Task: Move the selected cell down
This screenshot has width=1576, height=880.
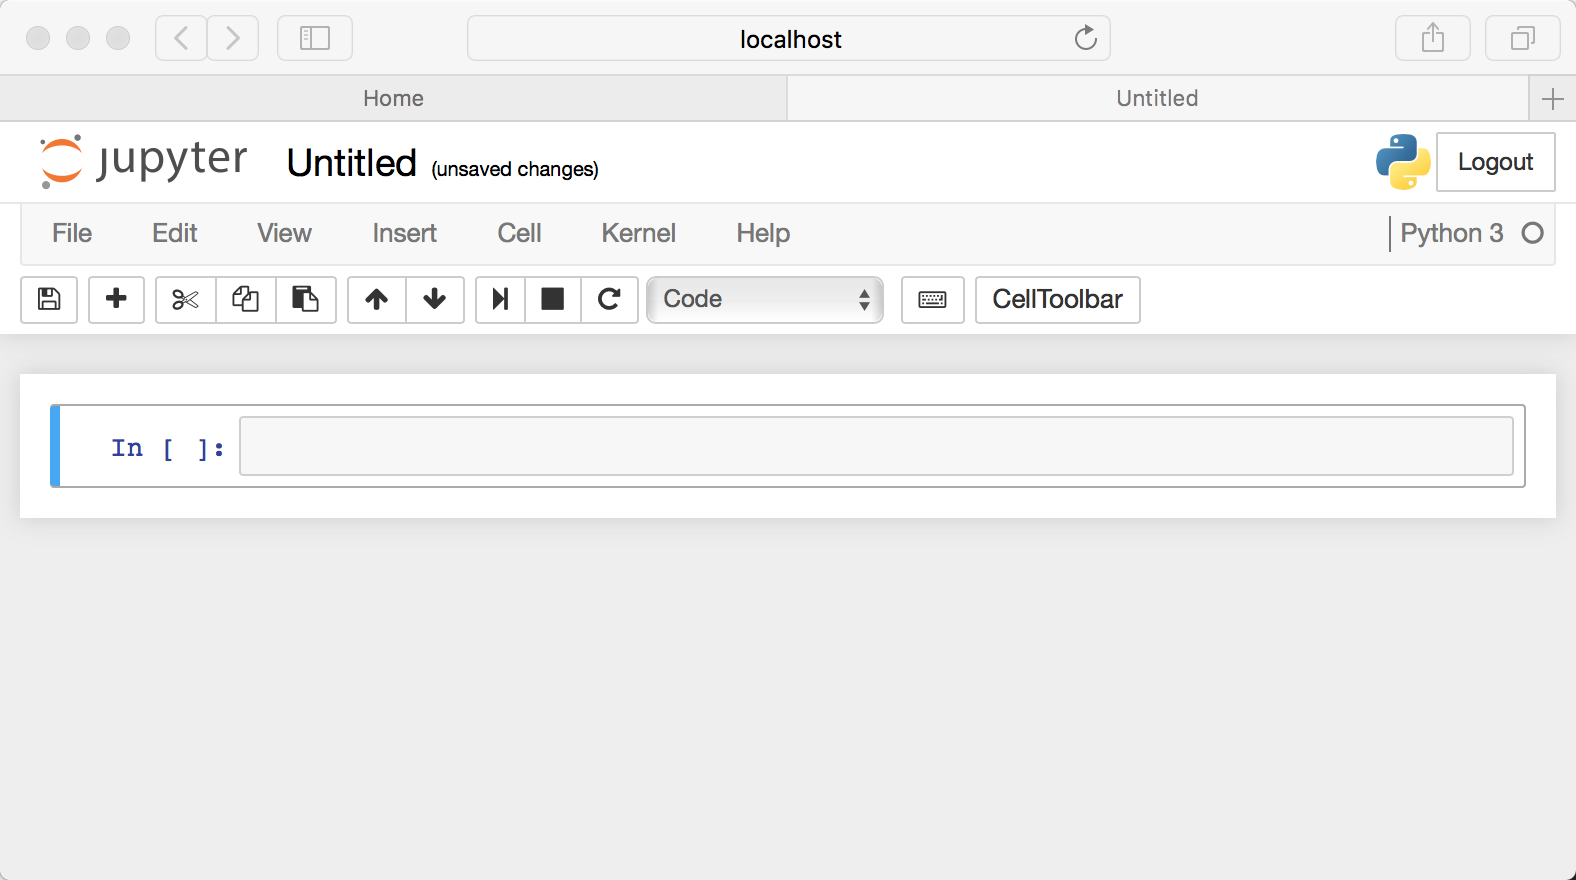Action: click(434, 299)
